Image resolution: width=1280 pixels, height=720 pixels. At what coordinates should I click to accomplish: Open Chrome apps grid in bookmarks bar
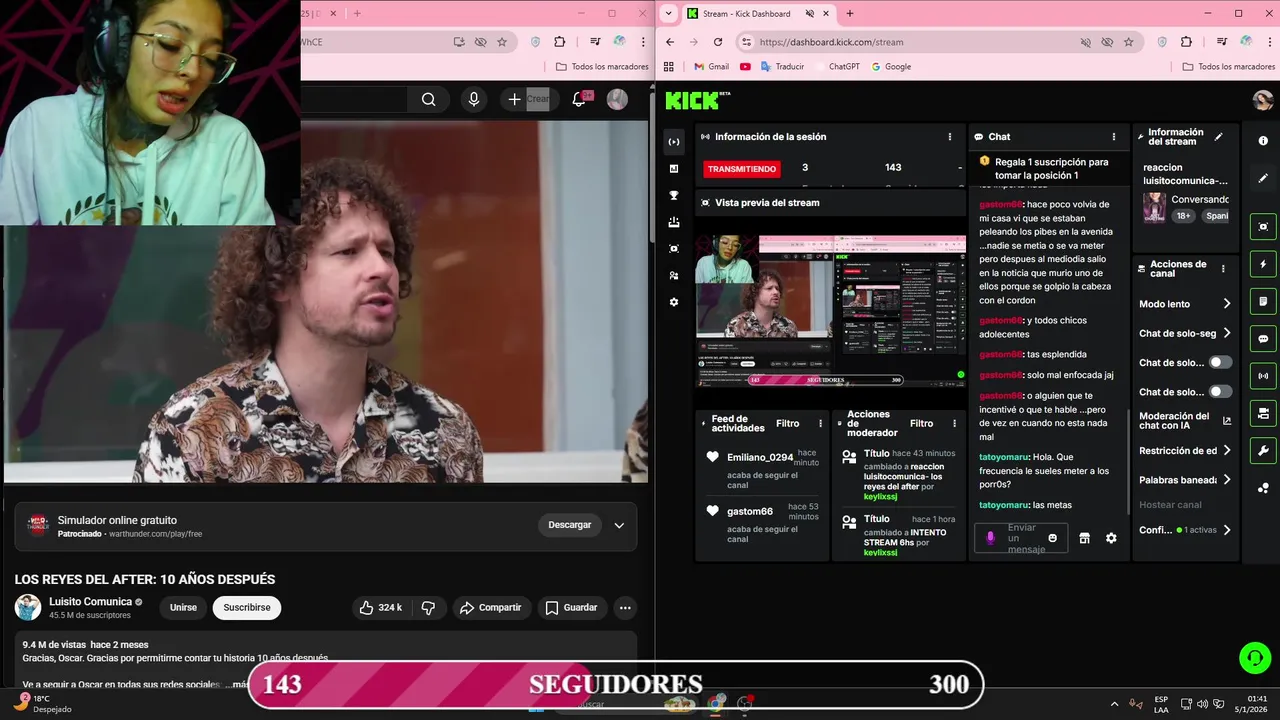pyautogui.click(x=669, y=67)
